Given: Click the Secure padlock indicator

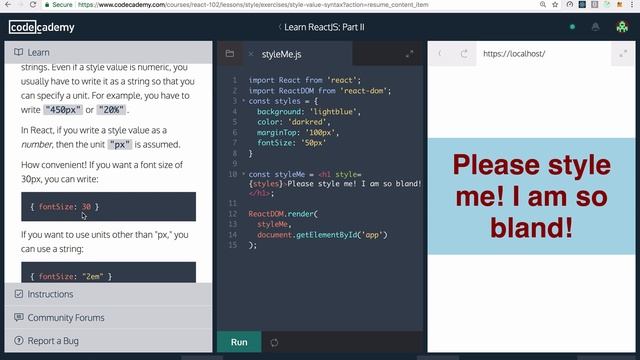Looking at the screenshot, I should click(x=58, y=5).
